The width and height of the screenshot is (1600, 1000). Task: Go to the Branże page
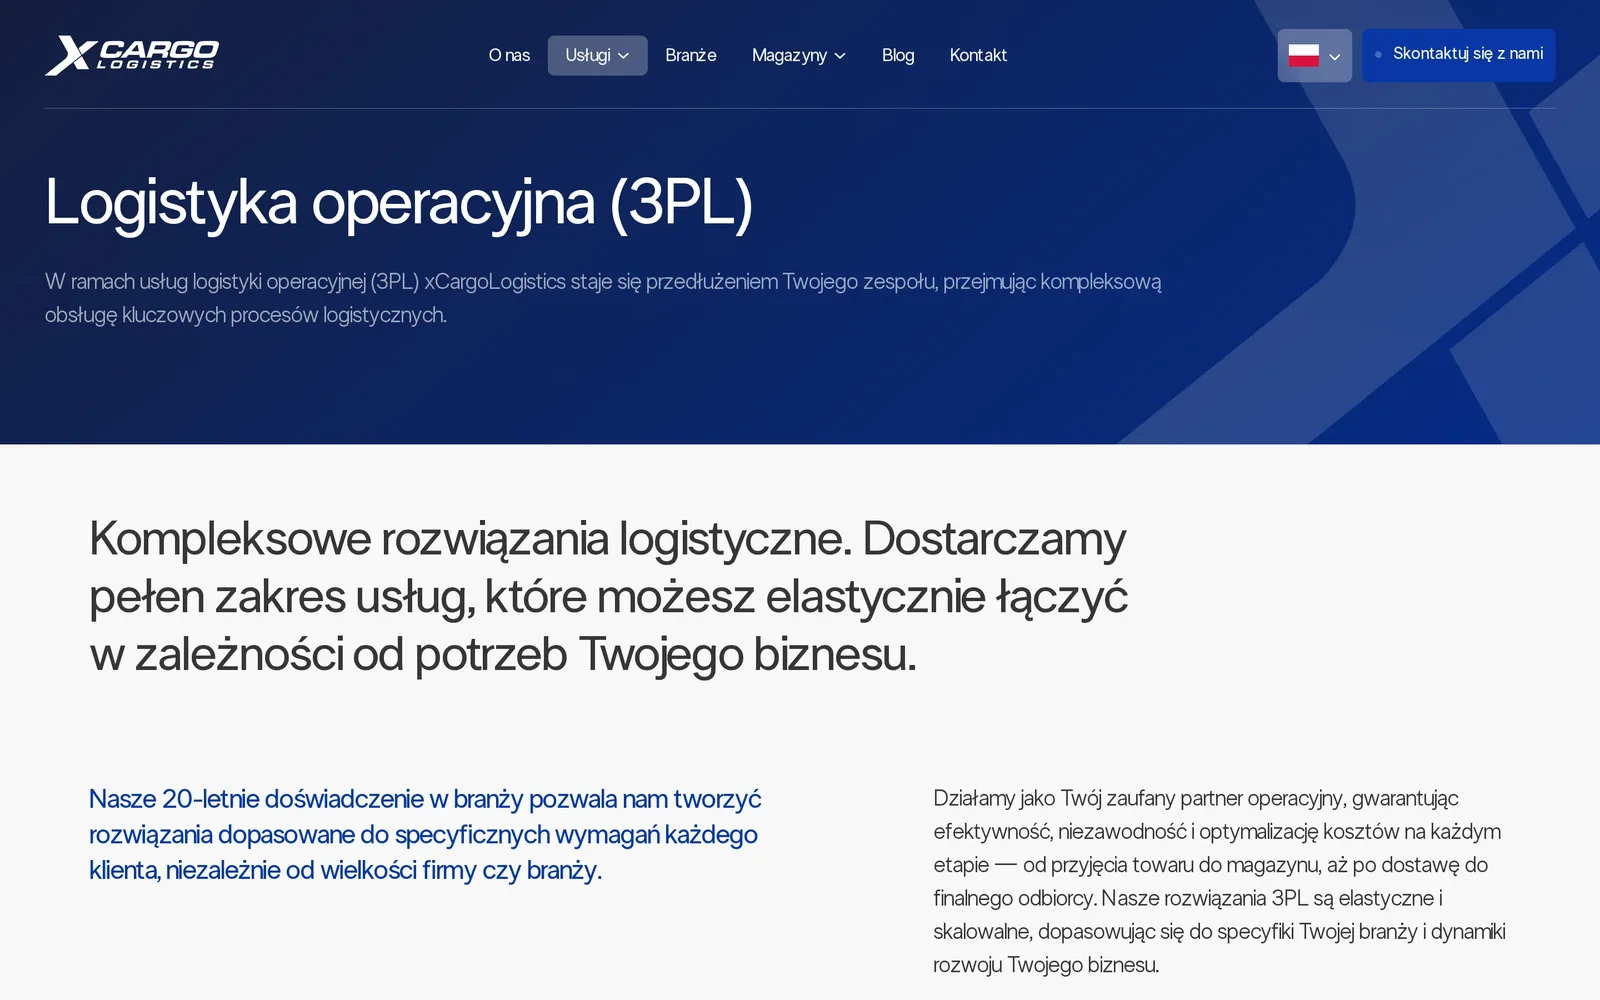[691, 55]
